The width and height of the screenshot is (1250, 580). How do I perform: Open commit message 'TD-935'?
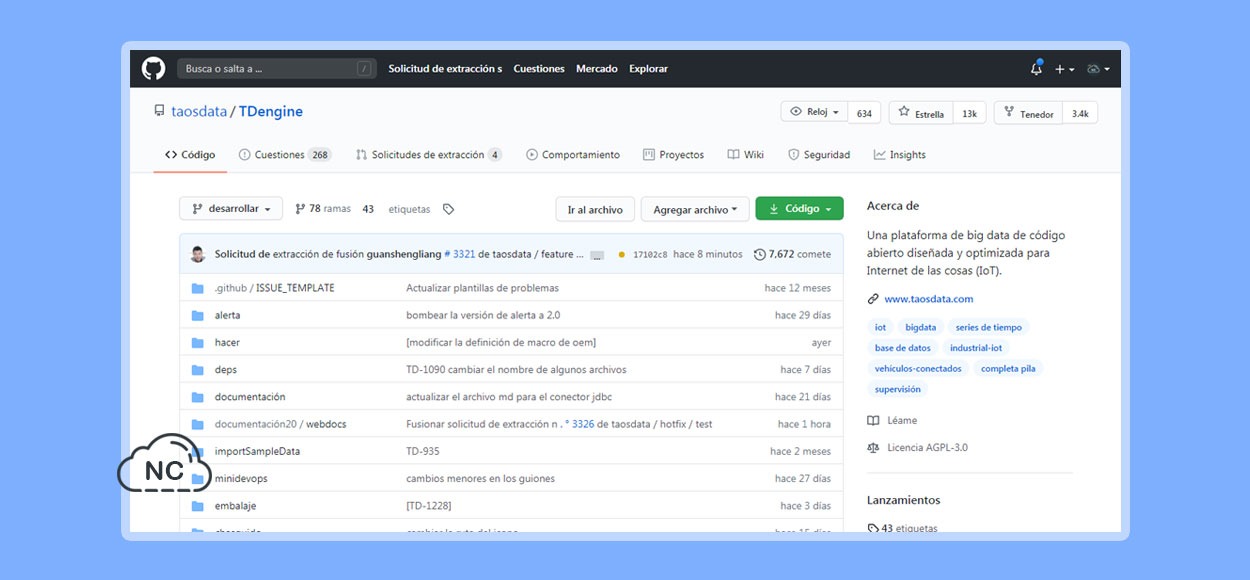[x=423, y=451]
